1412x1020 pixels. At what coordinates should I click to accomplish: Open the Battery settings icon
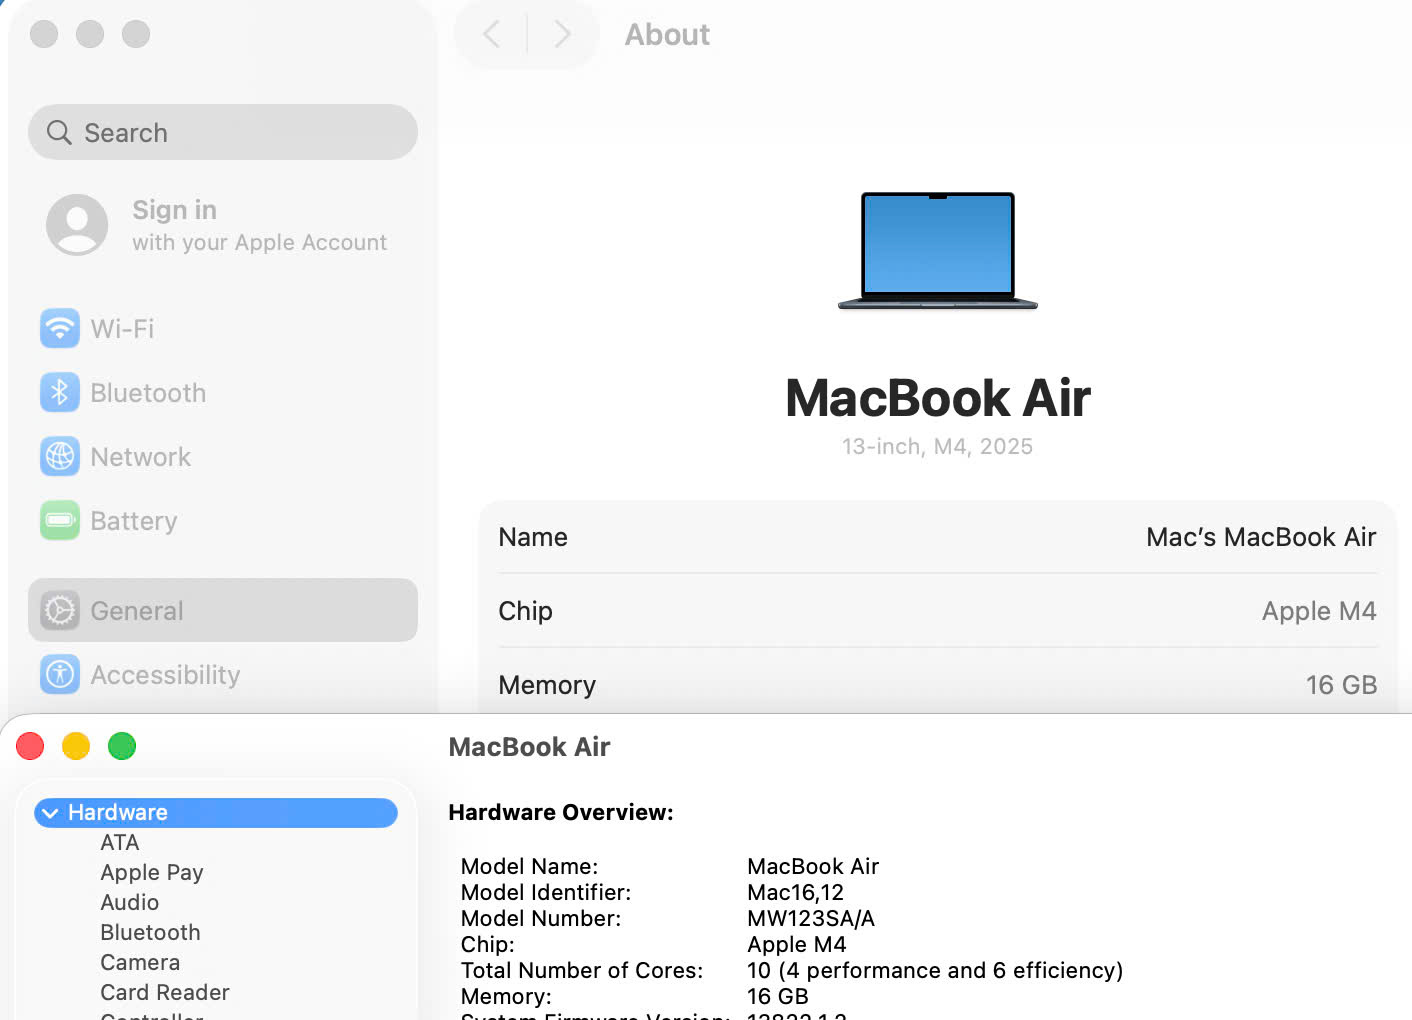click(60, 521)
